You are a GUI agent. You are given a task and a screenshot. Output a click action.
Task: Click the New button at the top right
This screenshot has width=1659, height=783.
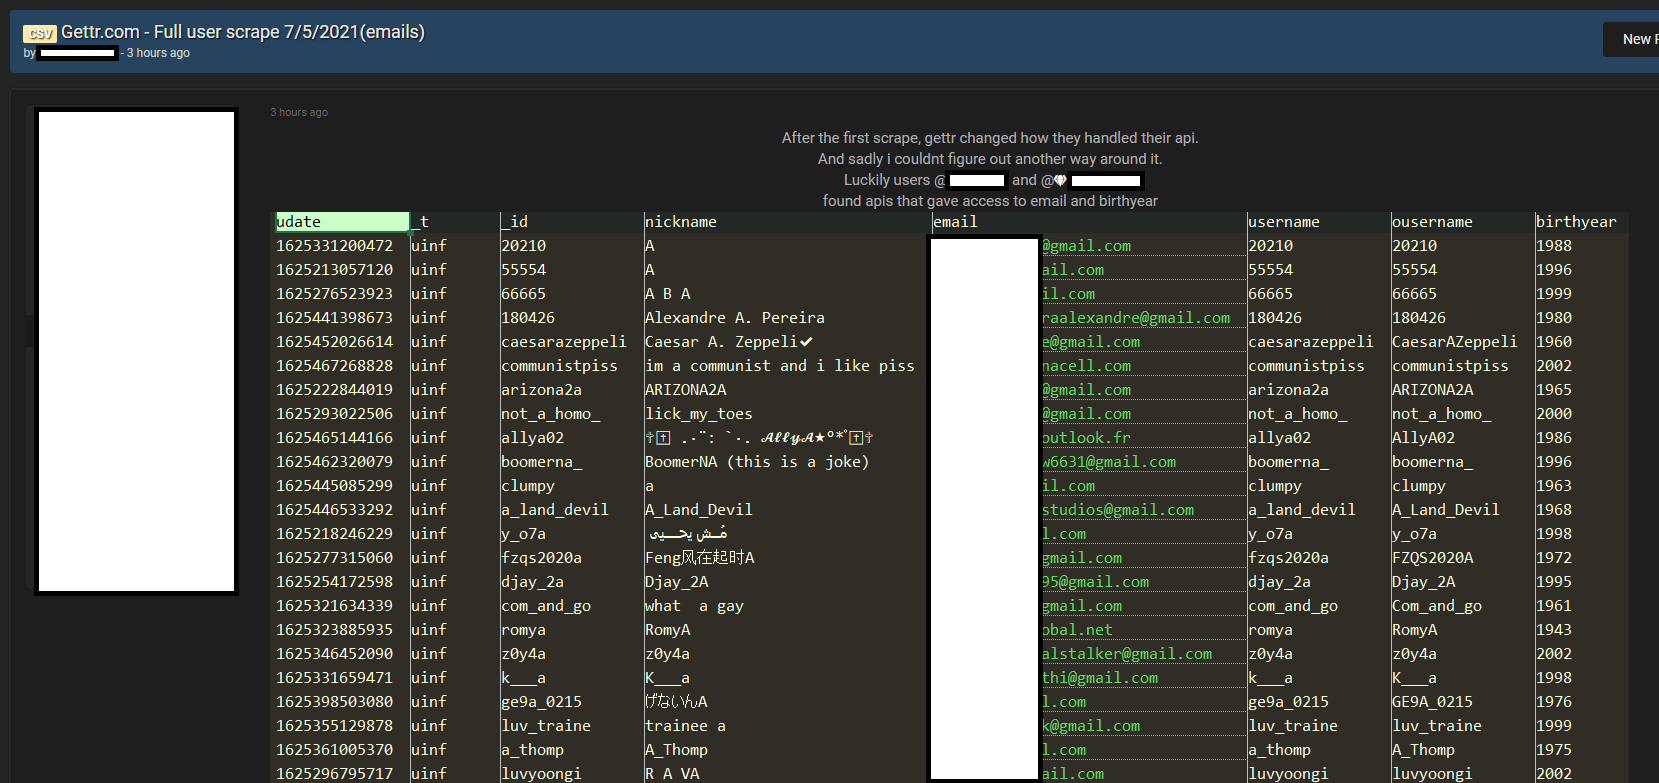click(1633, 39)
